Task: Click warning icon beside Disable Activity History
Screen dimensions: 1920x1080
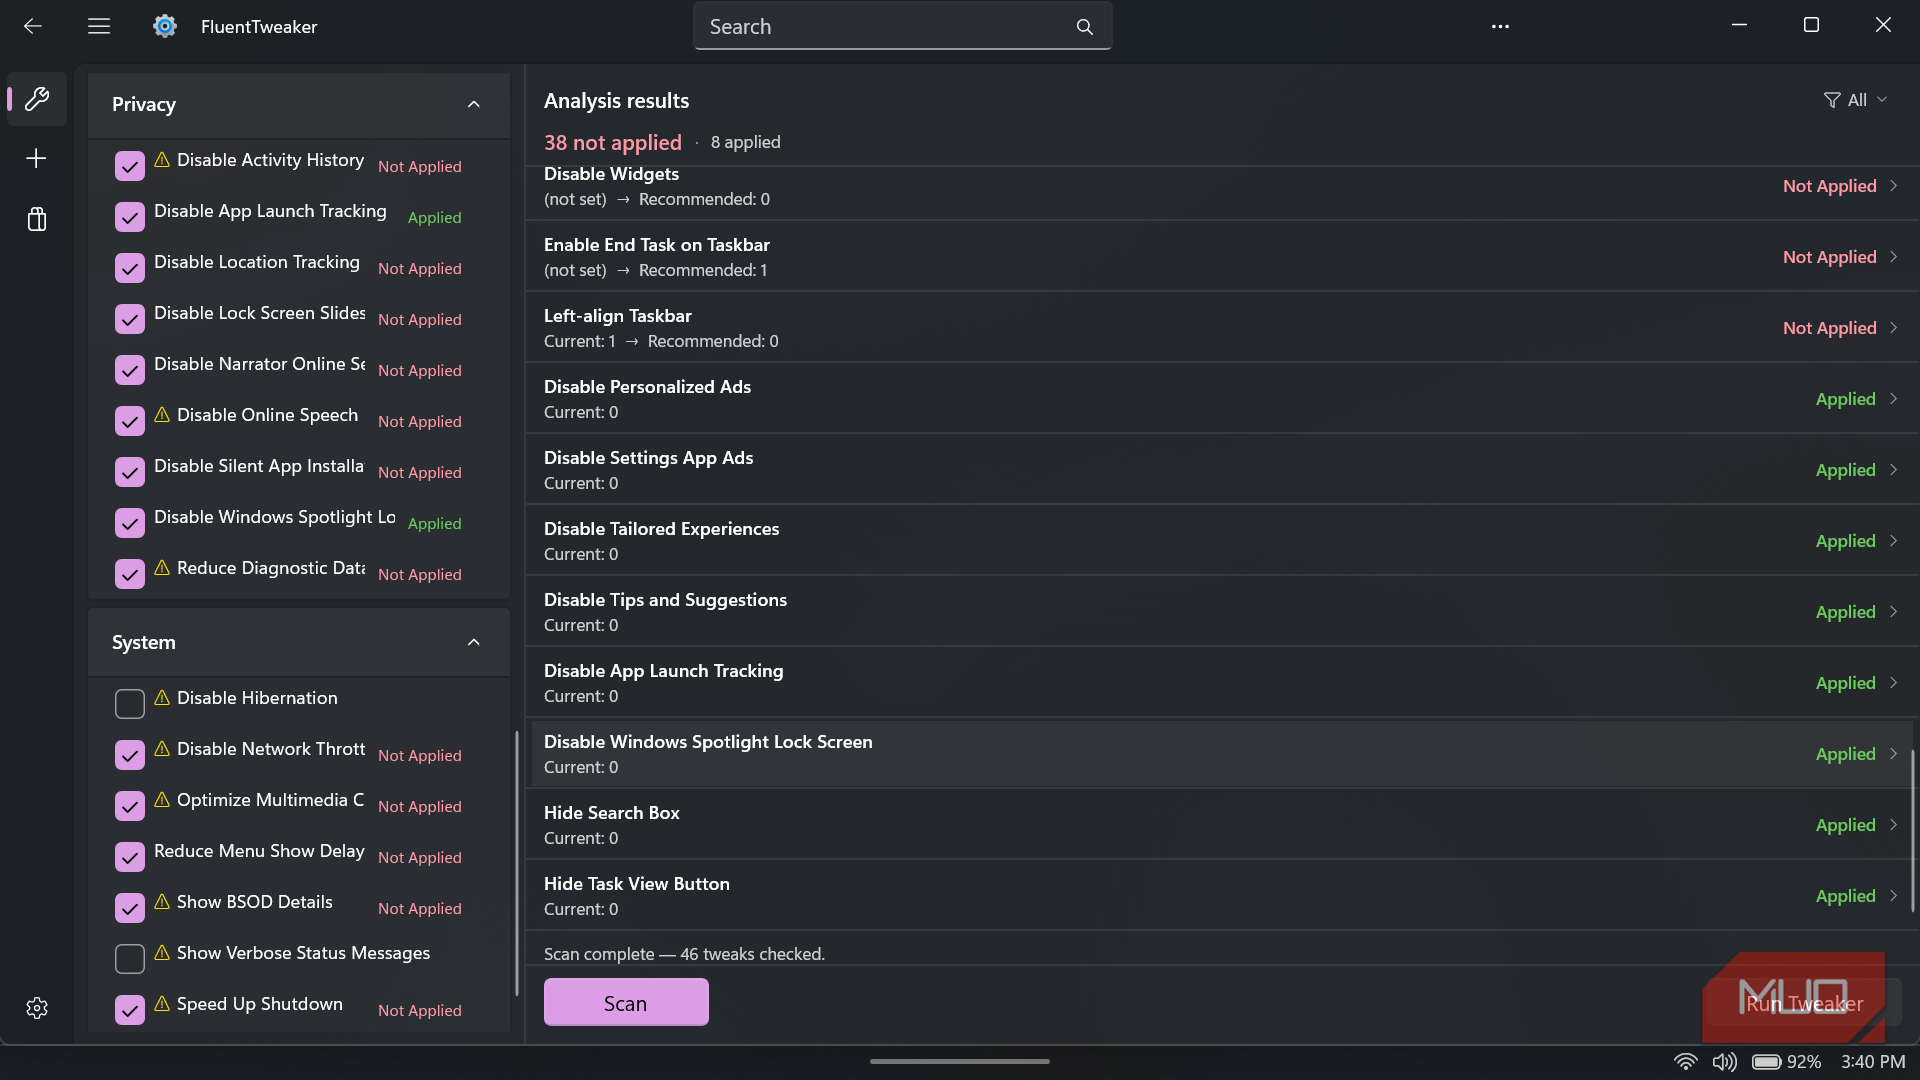Action: [x=162, y=160]
